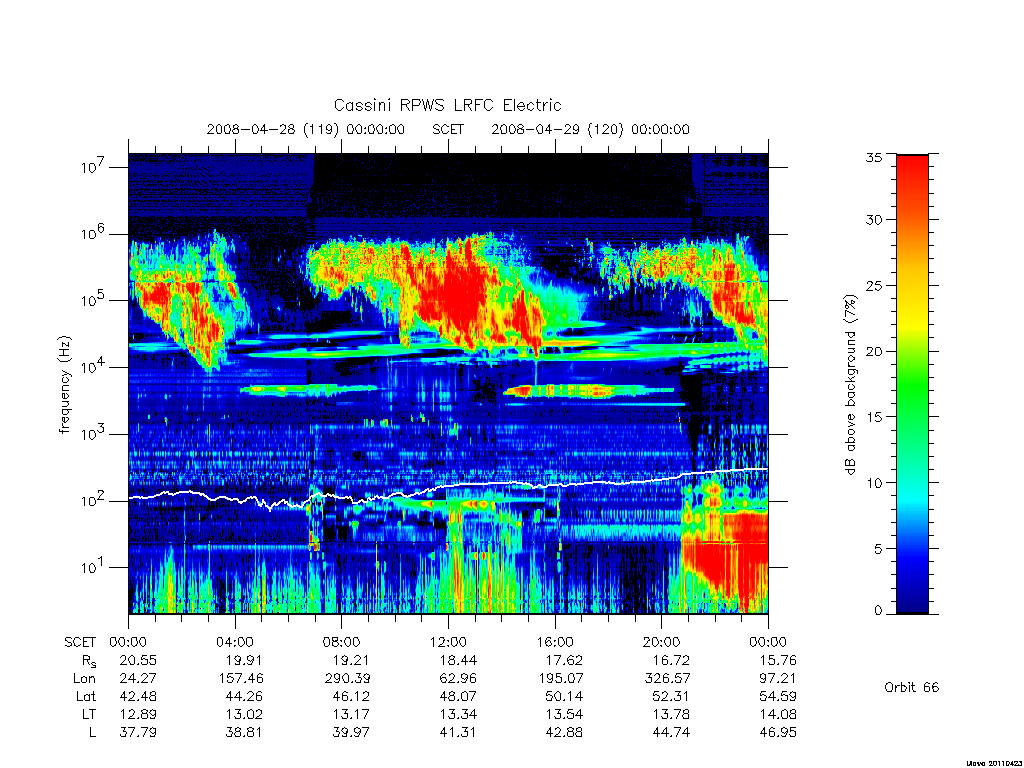The image size is (1024, 768).
Task: Click the L value '37.79'
Action: (x=138, y=732)
